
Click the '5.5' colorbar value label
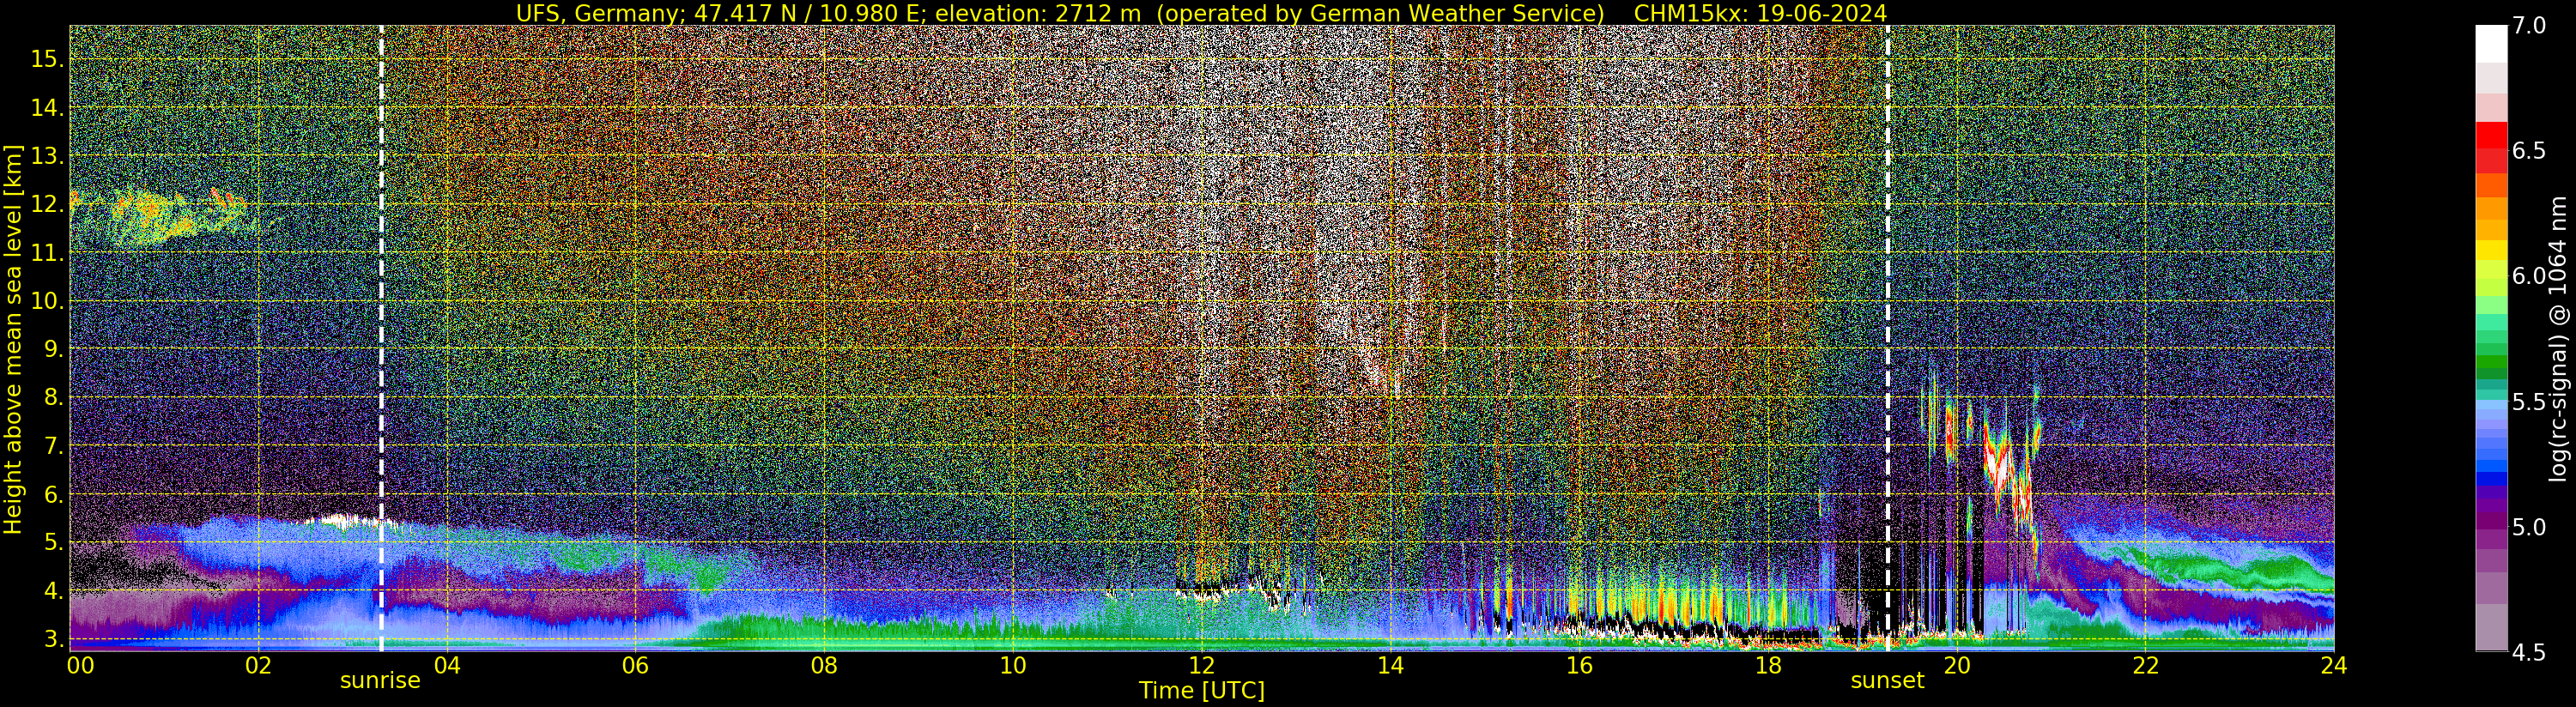coord(2529,402)
